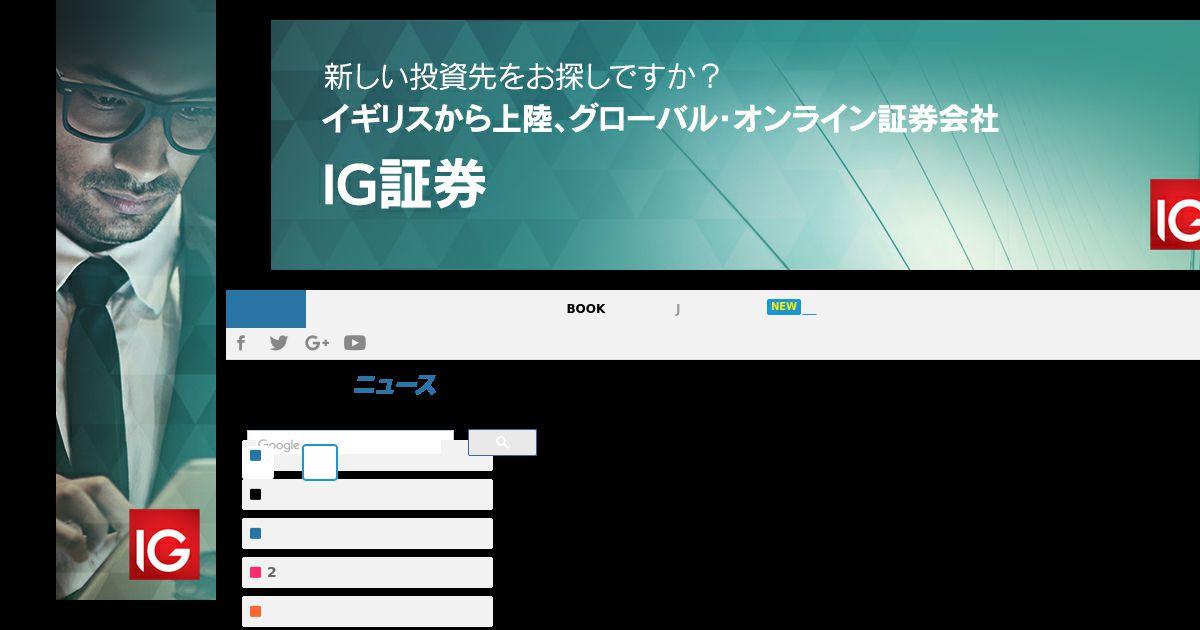The width and height of the screenshot is (1200, 630).
Task: Open the Google+ social icon
Action: coord(317,343)
